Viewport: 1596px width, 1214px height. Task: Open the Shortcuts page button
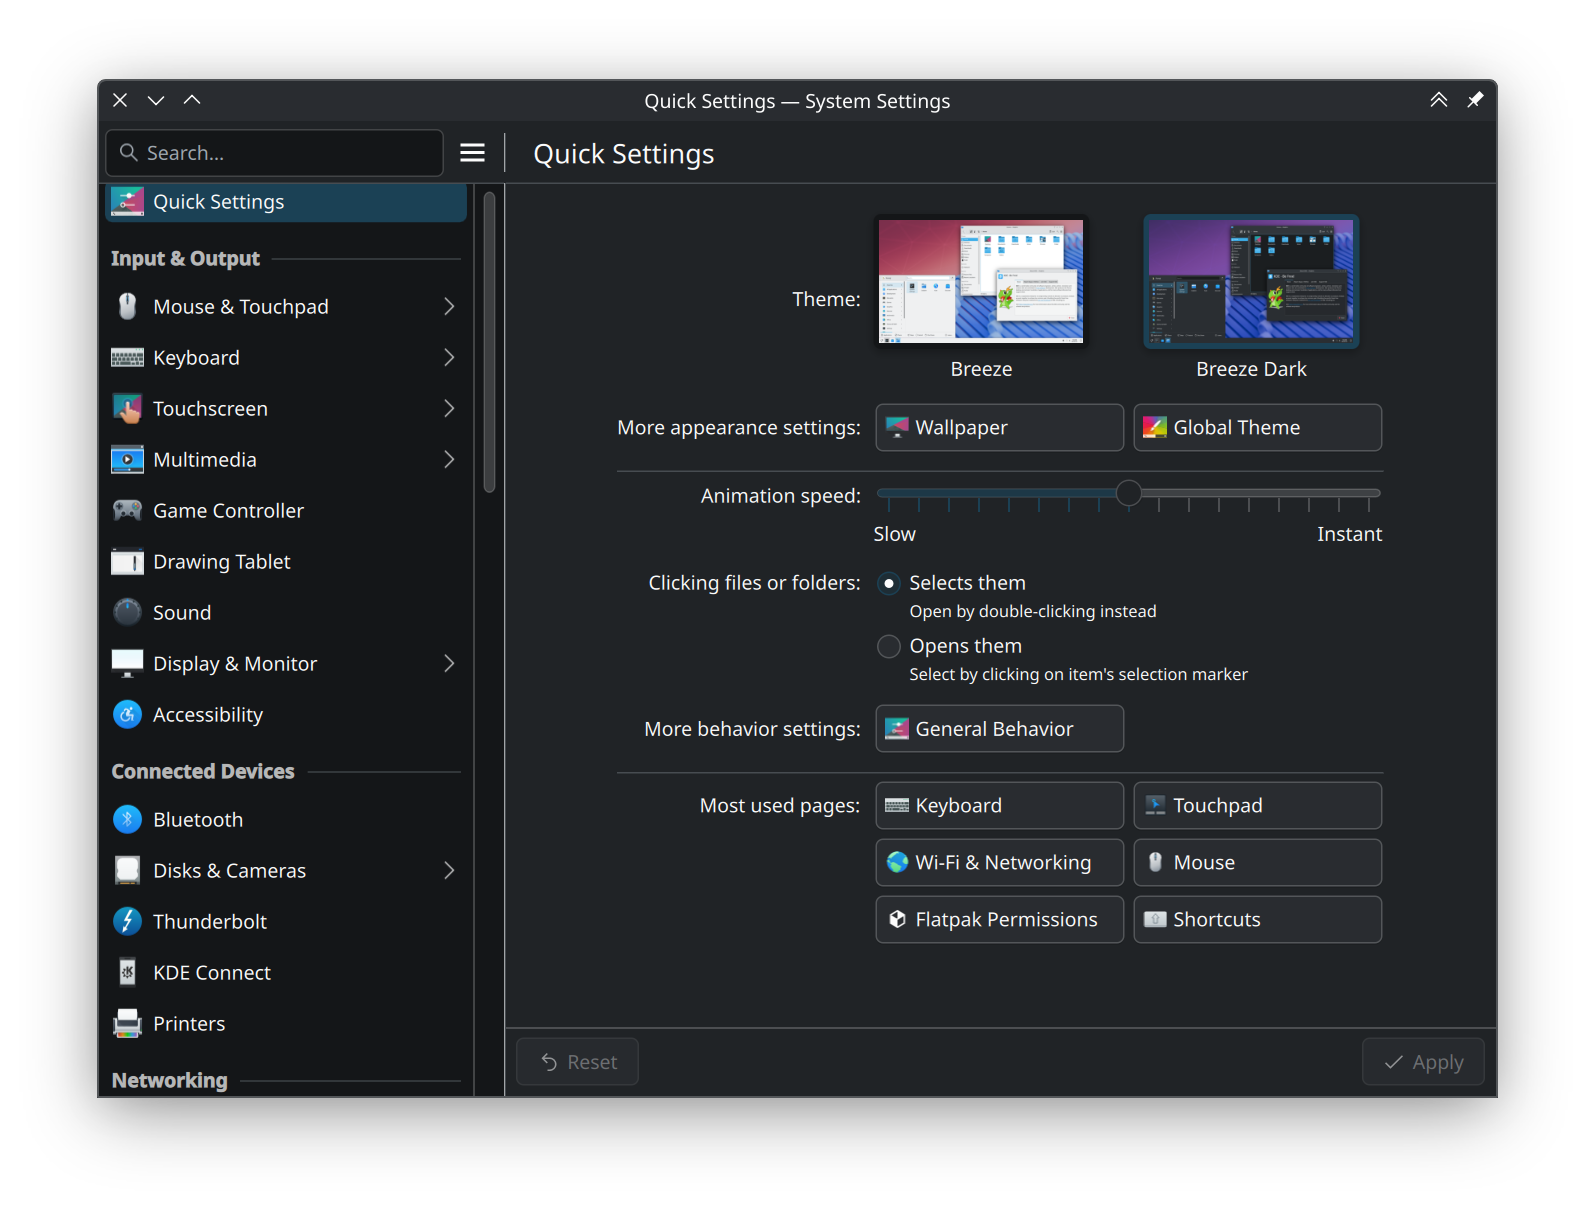(1258, 919)
